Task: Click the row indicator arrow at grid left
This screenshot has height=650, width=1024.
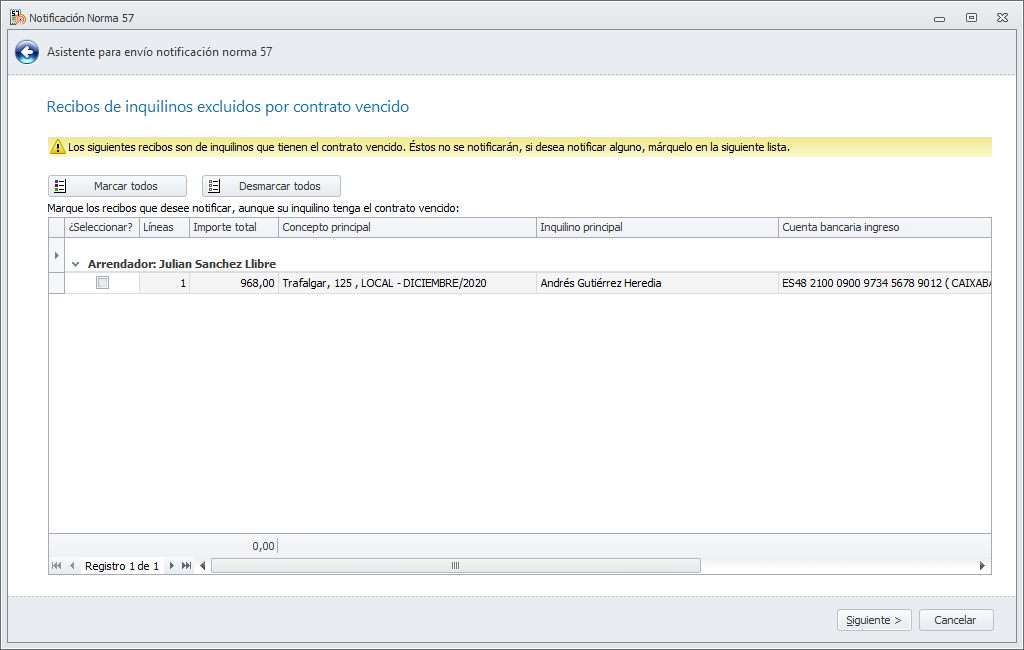Action: point(57,255)
